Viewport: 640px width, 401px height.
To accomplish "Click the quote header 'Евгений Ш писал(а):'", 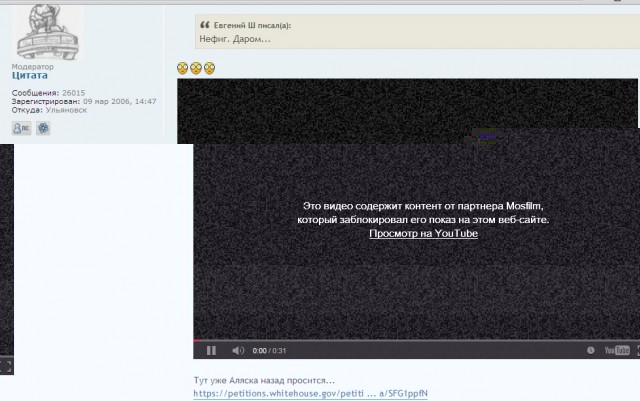I will [x=252, y=25].
